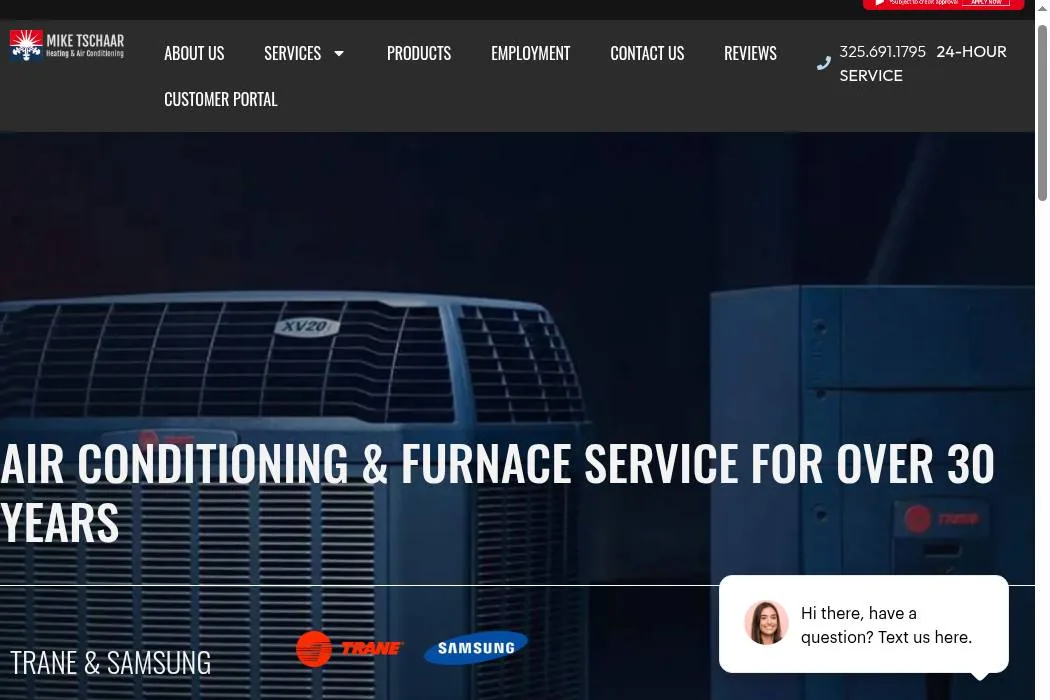Click the Apply Now financing button
Screen dimensions: 1050x700
tap(986, 3)
